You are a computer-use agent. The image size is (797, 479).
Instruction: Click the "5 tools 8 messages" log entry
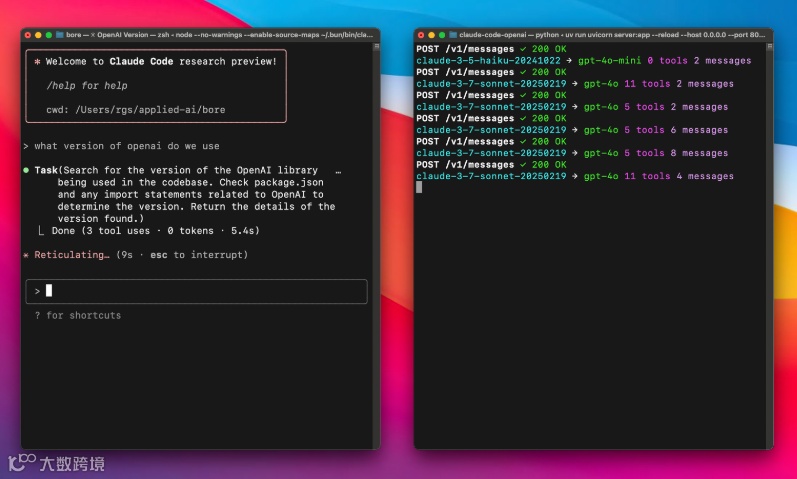tap(676, 153)
